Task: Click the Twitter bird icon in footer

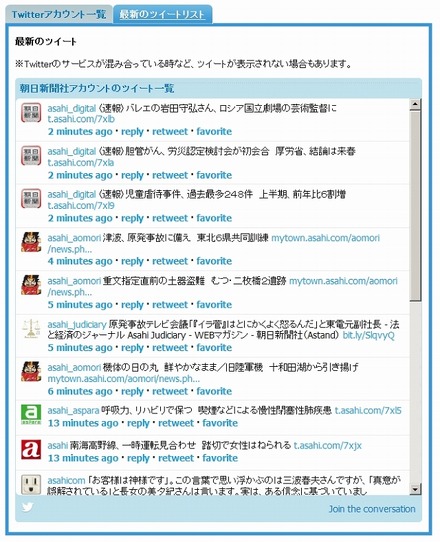Action: 28,507
